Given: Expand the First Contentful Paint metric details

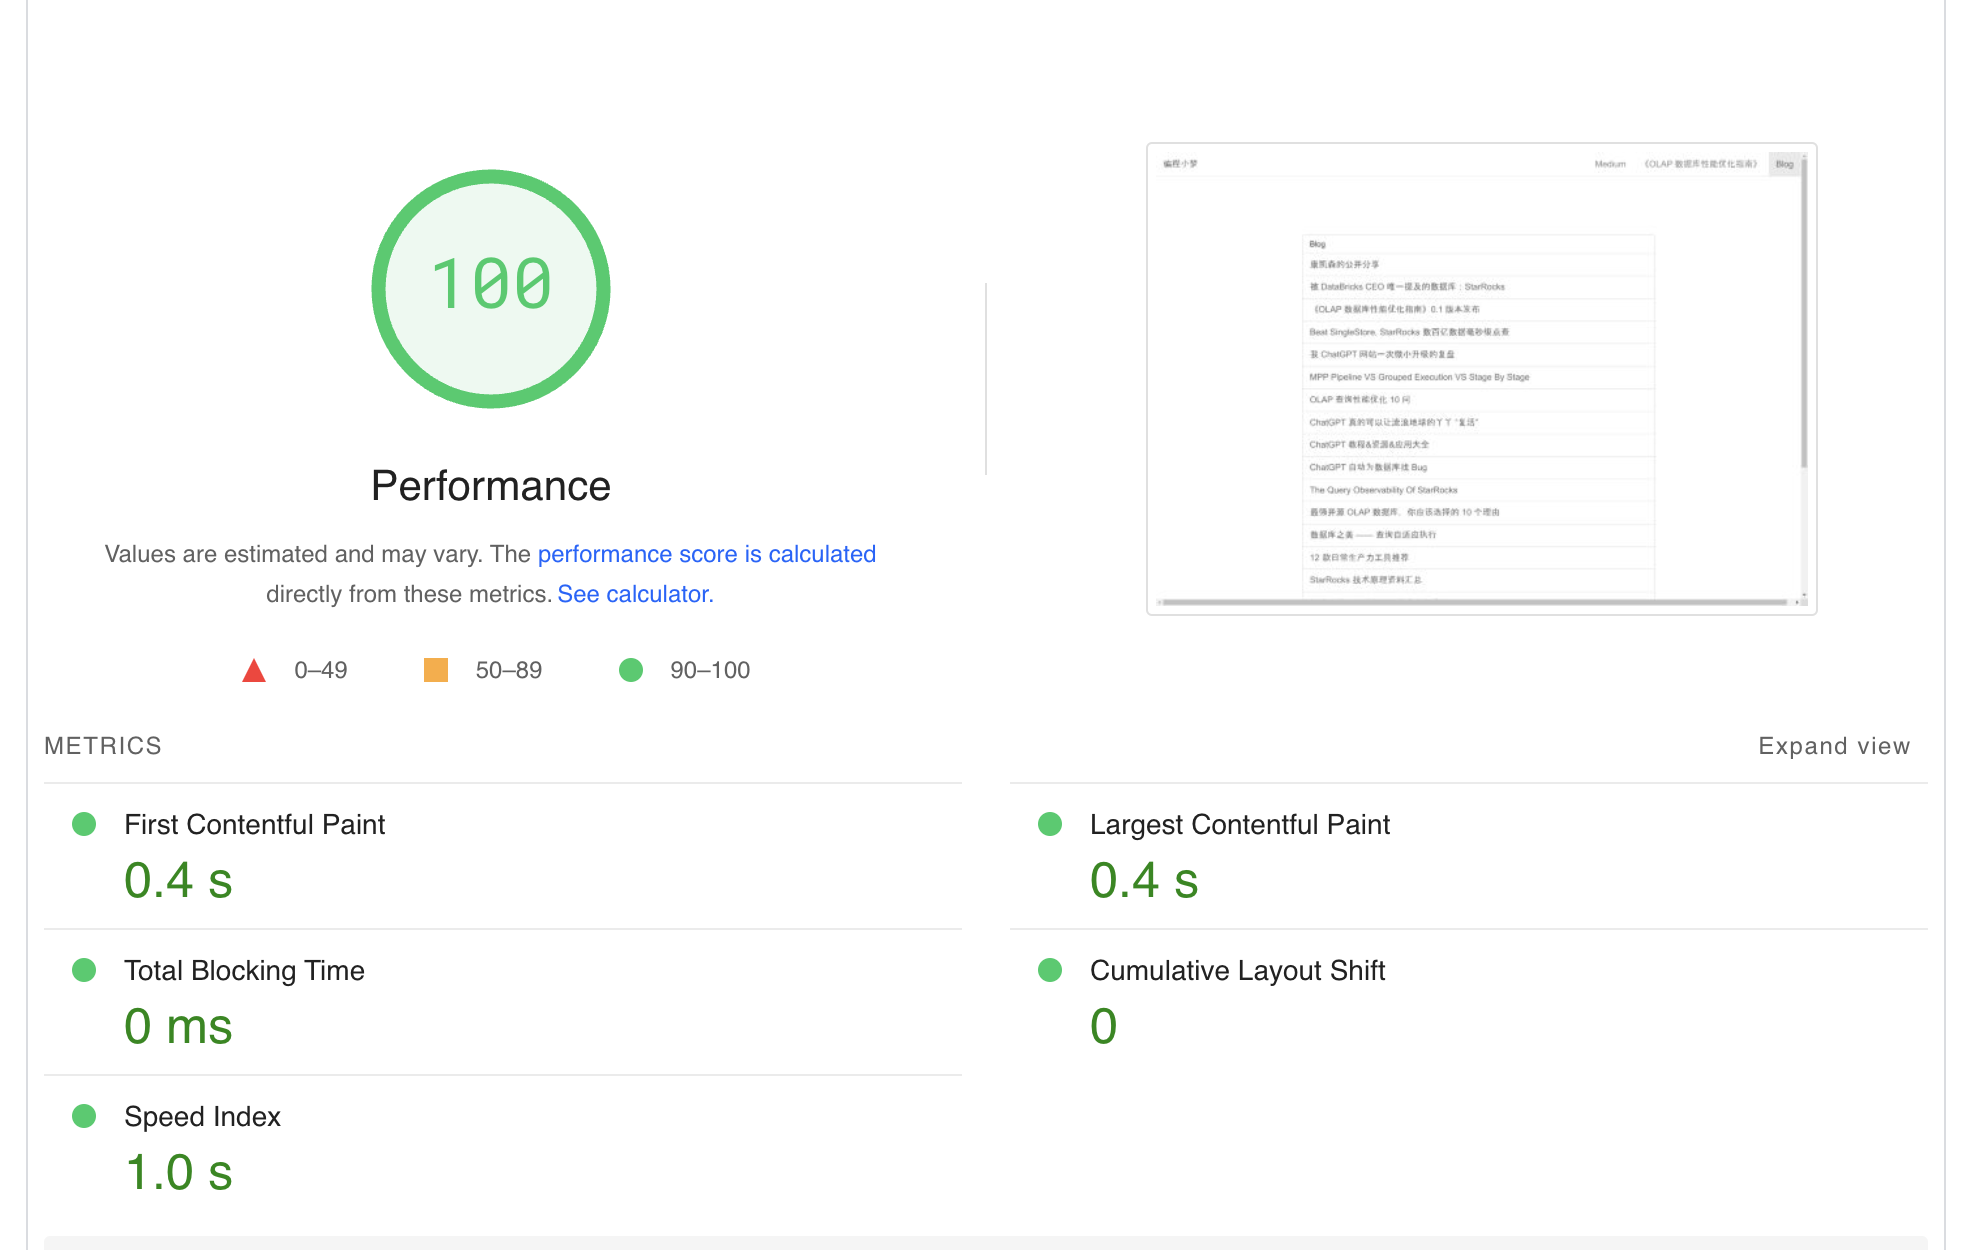Looking at the screenshot, I should (254, 824).
